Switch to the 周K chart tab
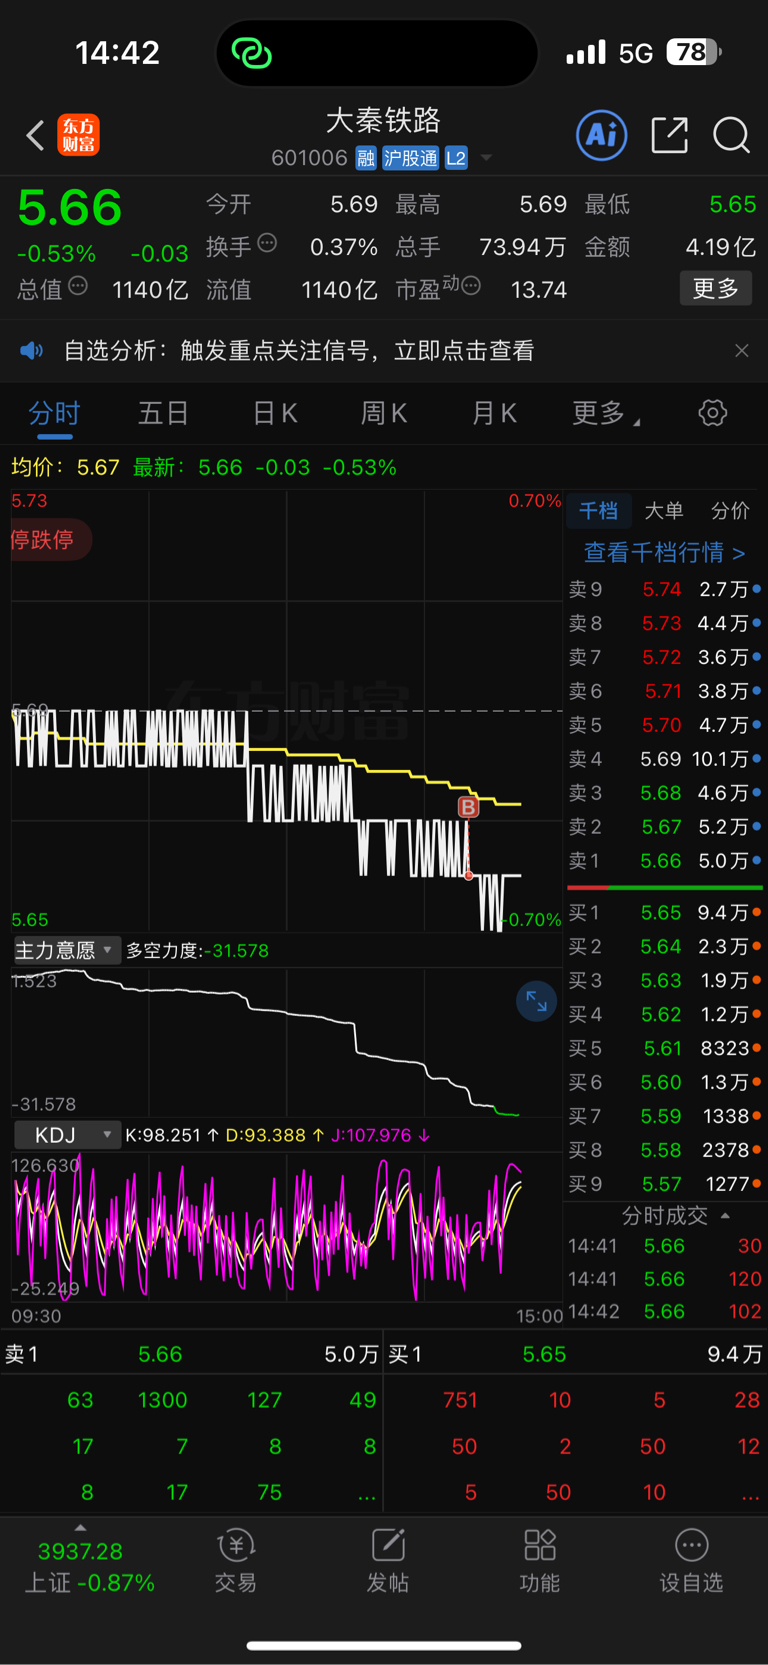 point(383,413)
